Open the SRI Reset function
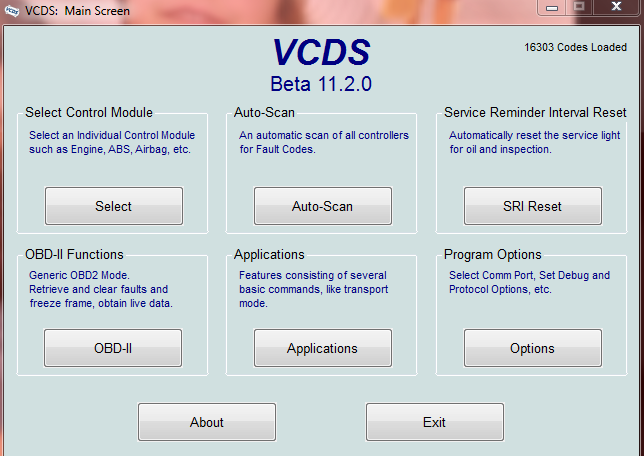Viewport: 644px width, 456px height. 533,206
